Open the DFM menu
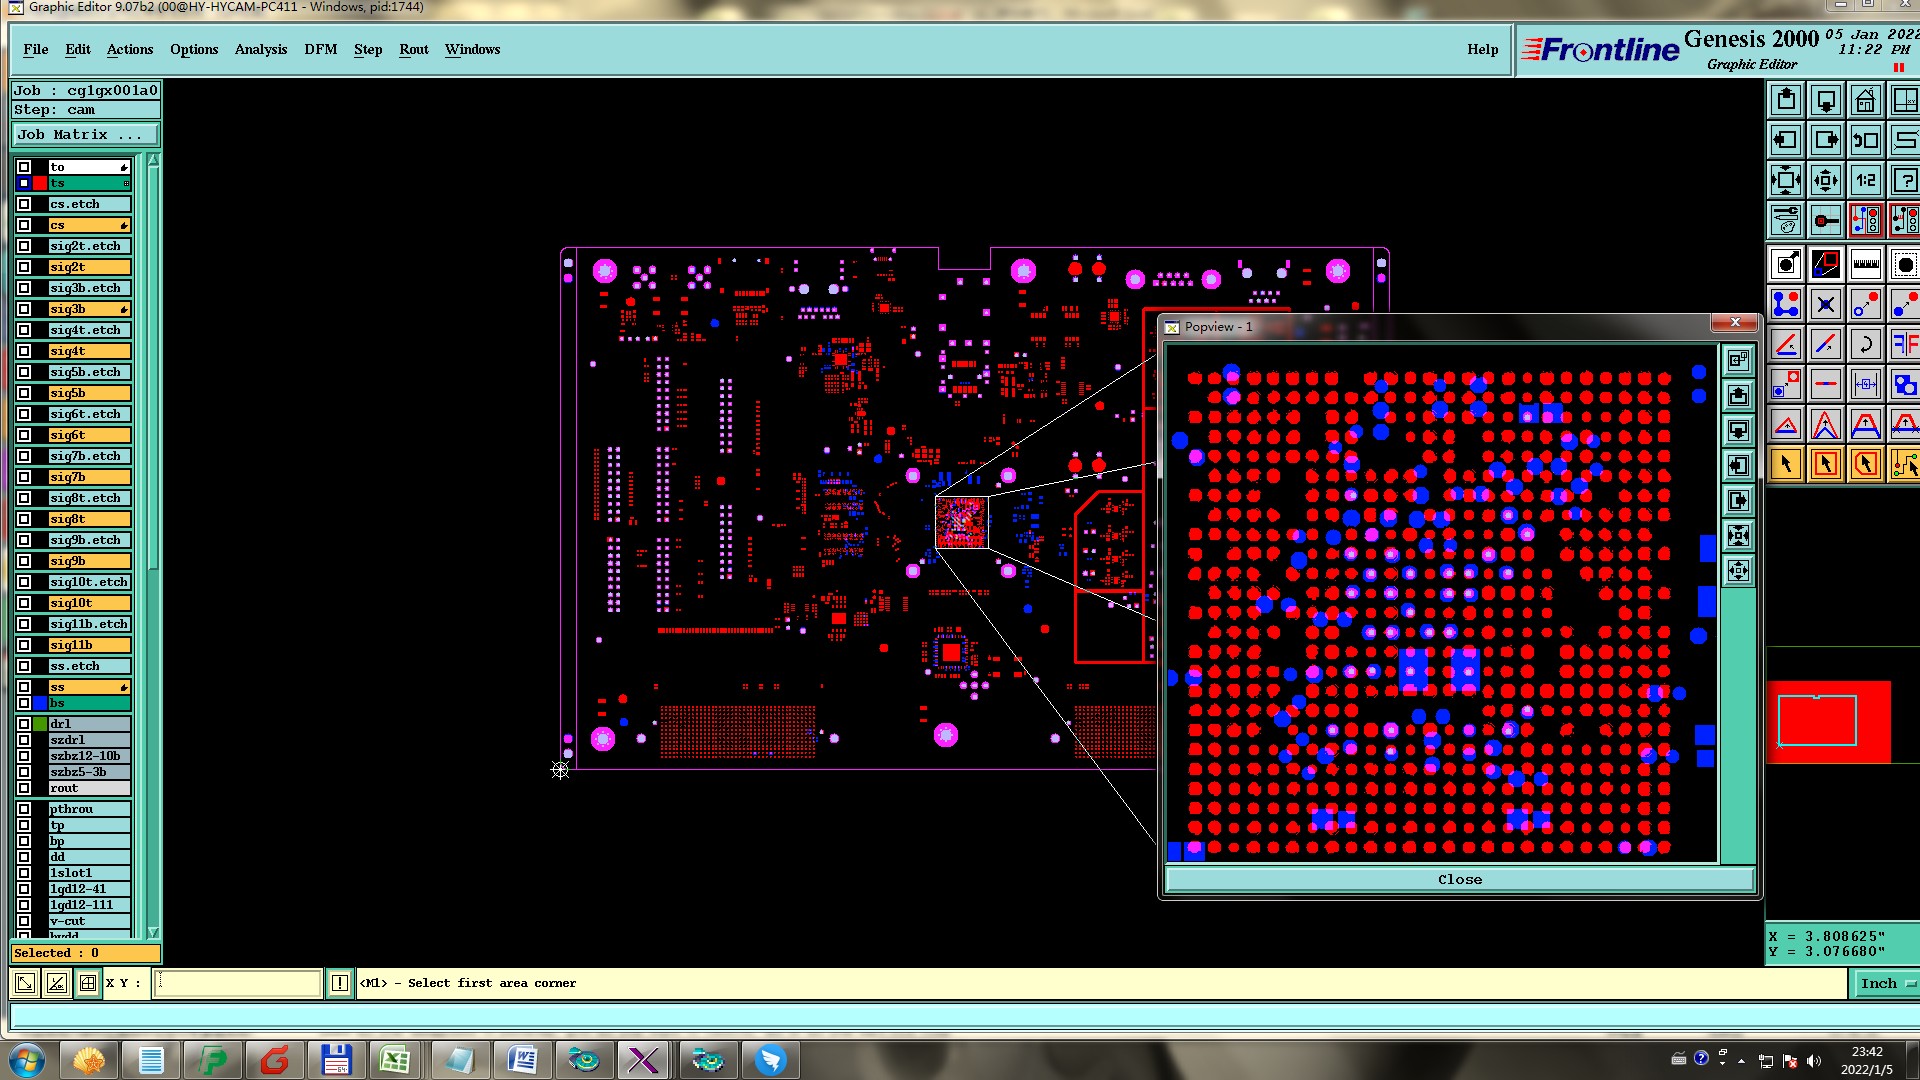The image size is (1920, 1080). pyautogui.click(x=320, y=49)
